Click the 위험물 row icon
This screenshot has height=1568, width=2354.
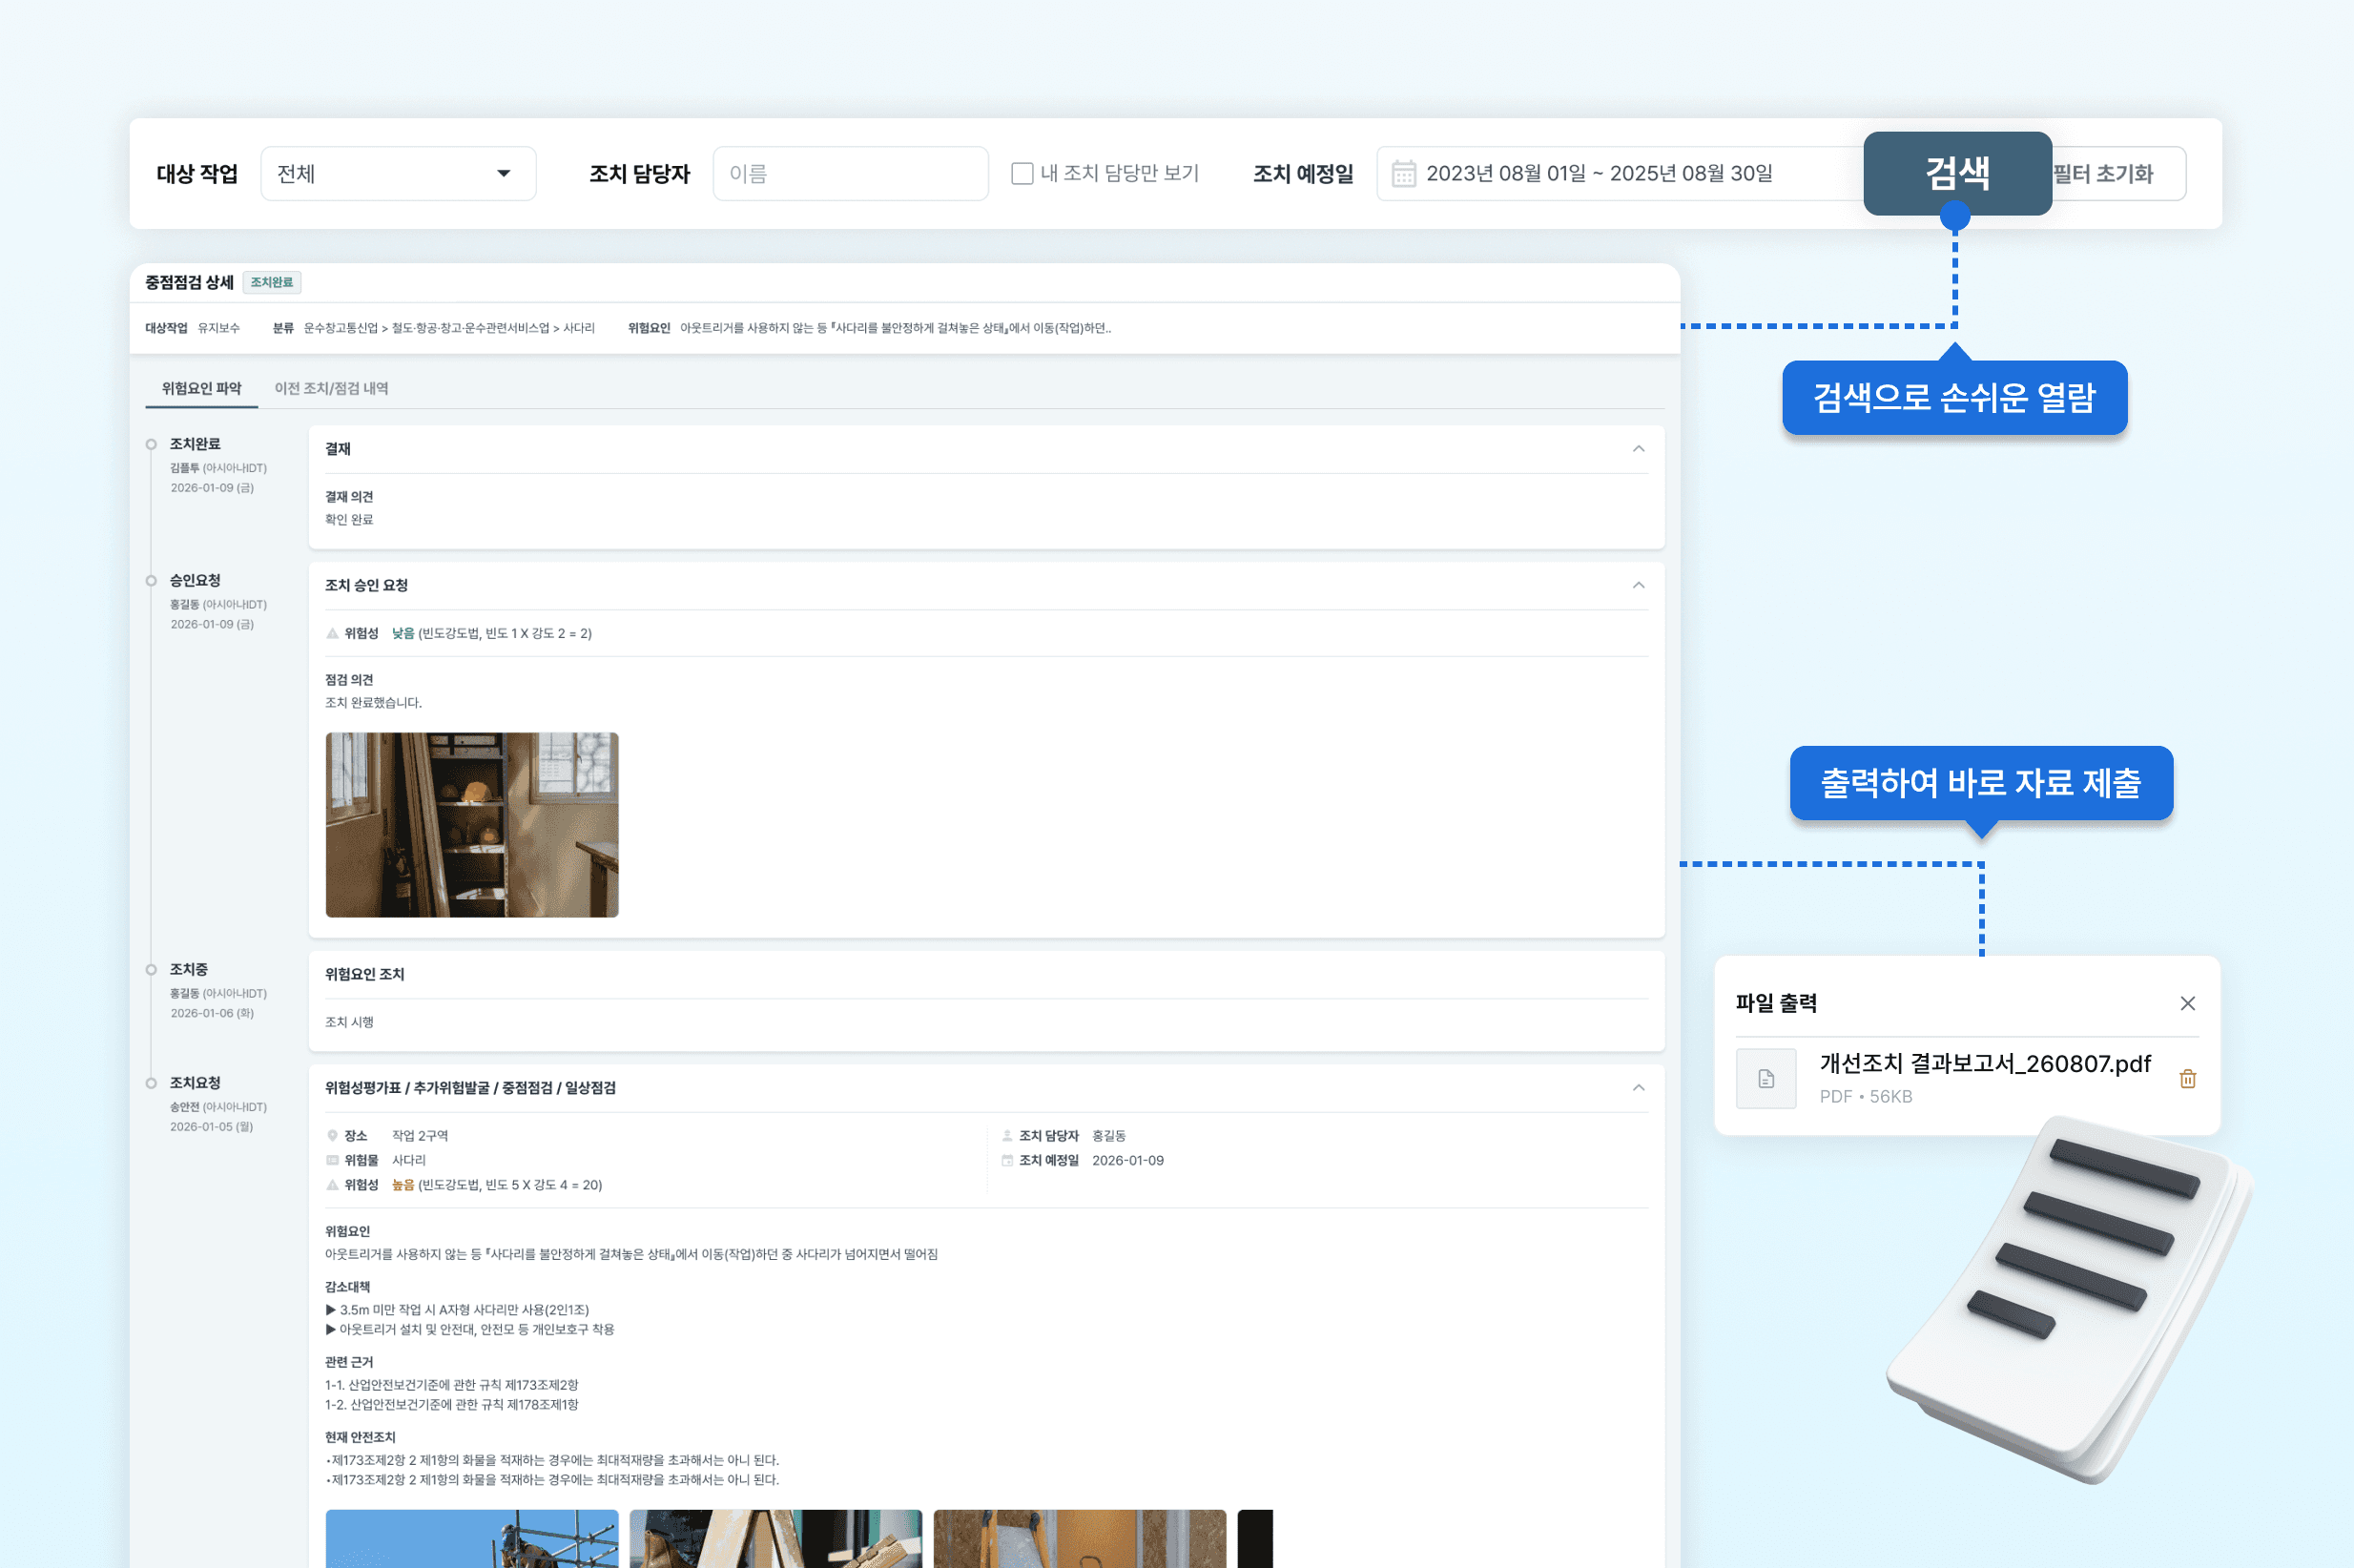coord(332,1161)
